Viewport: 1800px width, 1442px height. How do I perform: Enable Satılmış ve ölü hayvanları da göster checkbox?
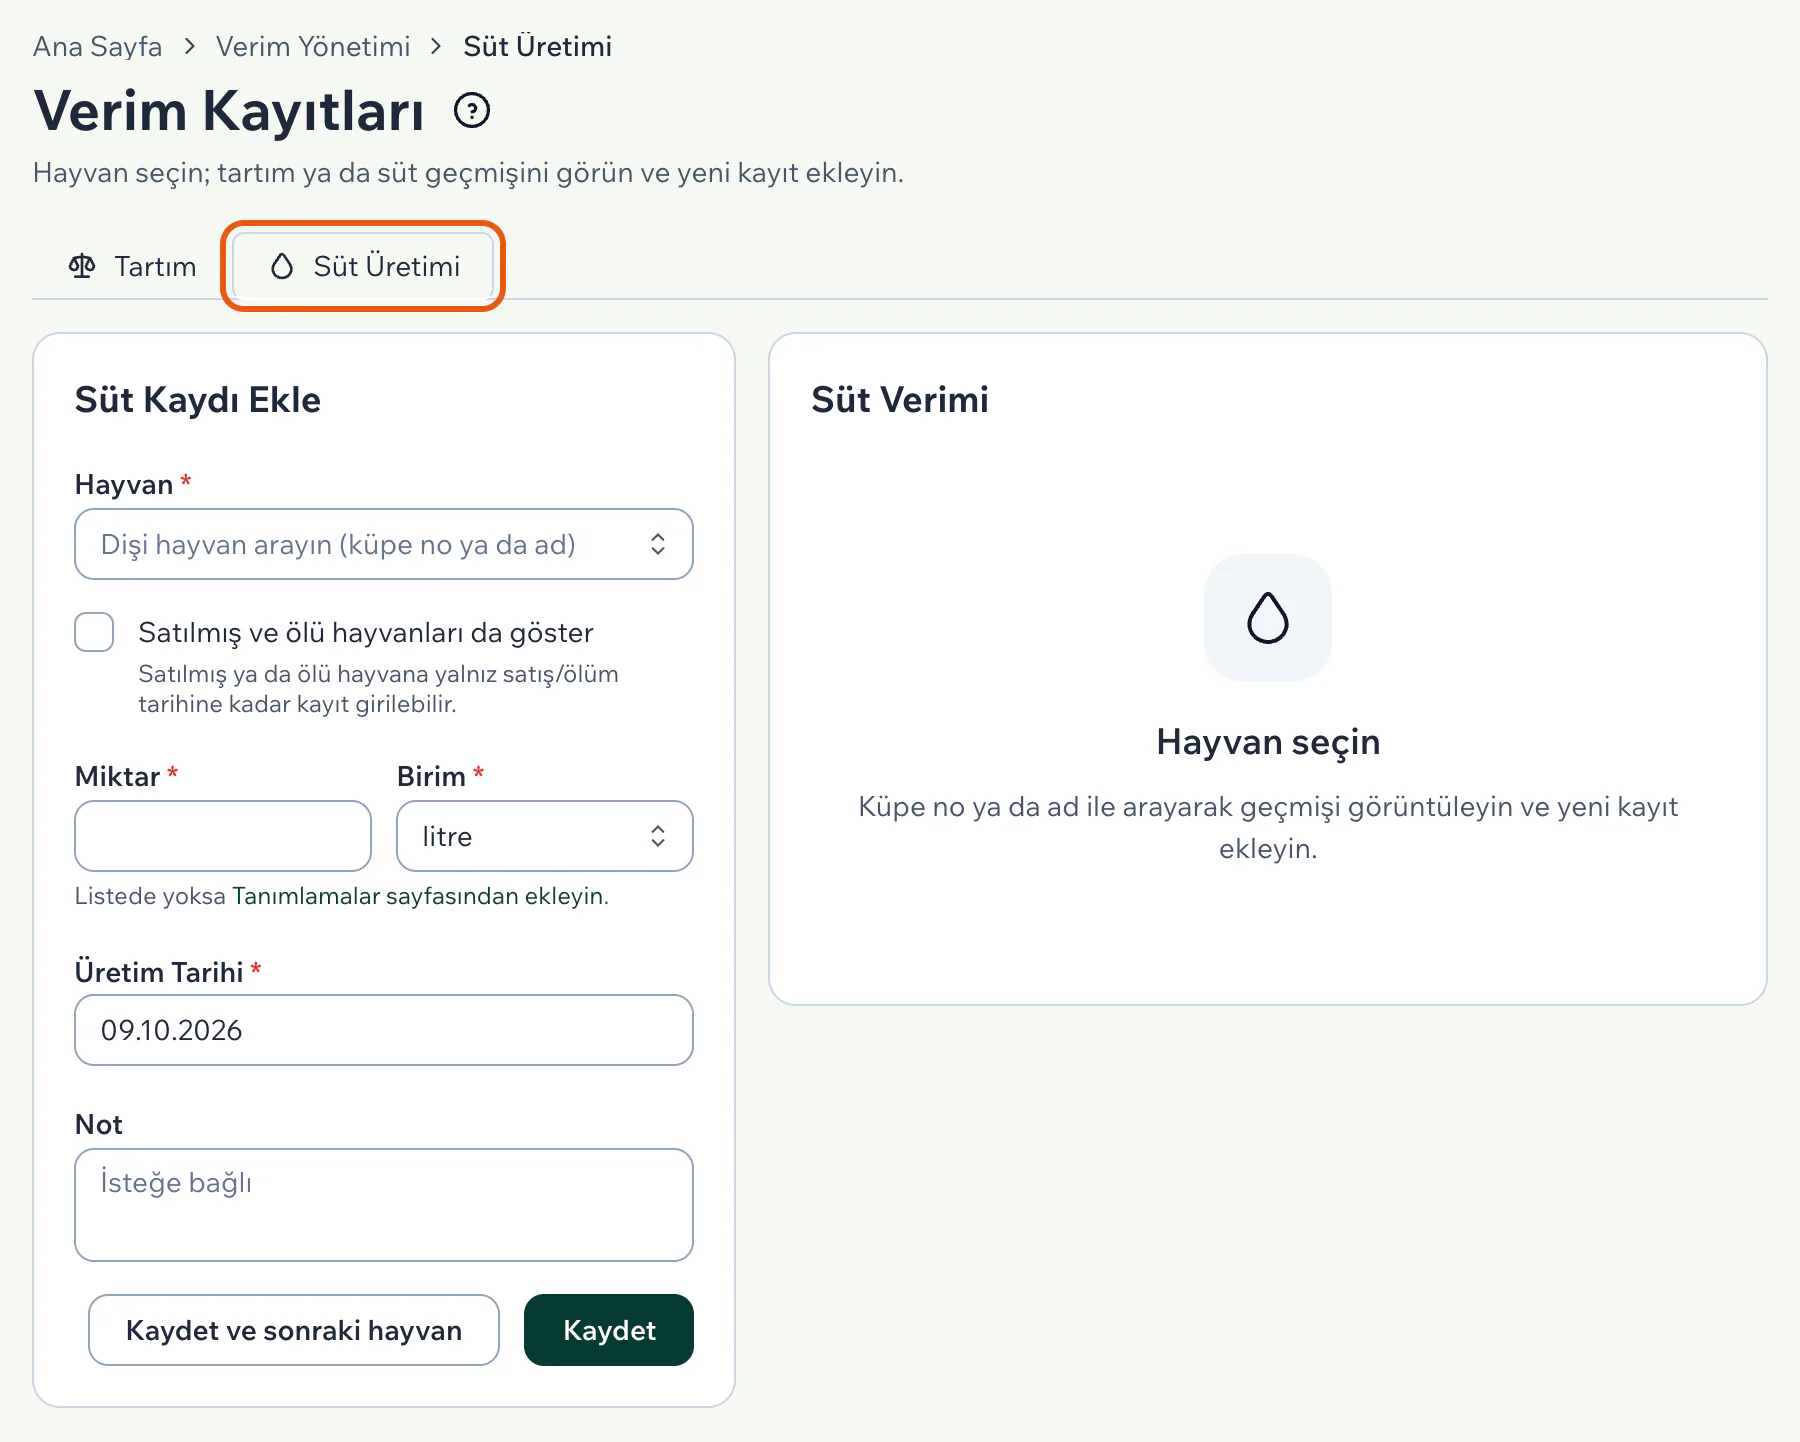click(x=94, y=632)
